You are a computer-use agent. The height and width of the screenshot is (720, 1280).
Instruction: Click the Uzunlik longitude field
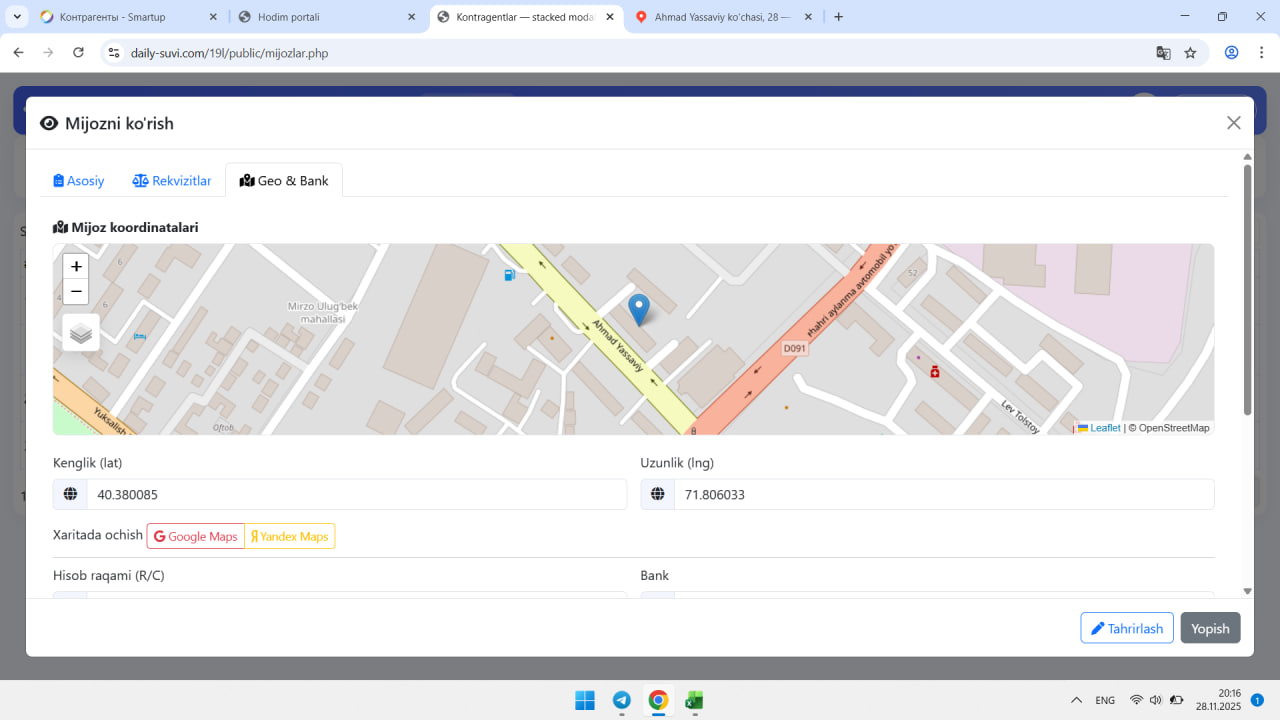[943, 495]
